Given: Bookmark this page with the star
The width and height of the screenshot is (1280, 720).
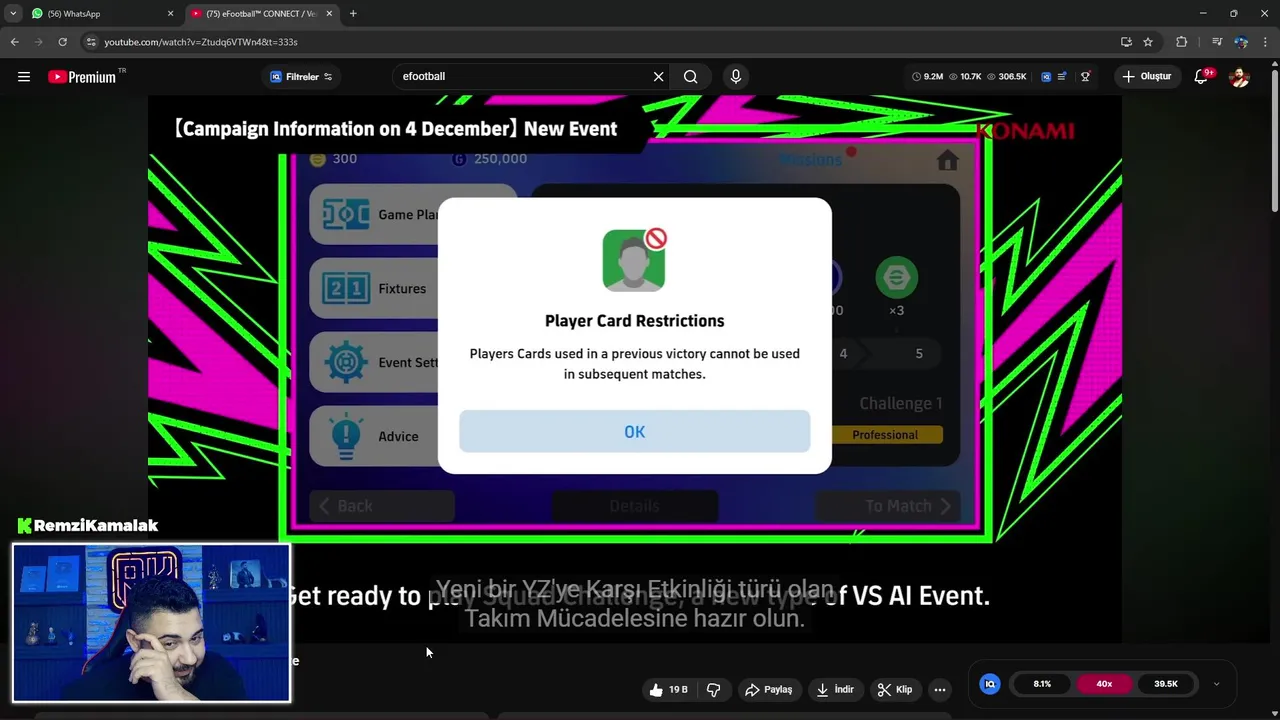Looking at the screenshot, I should 1148,42.
